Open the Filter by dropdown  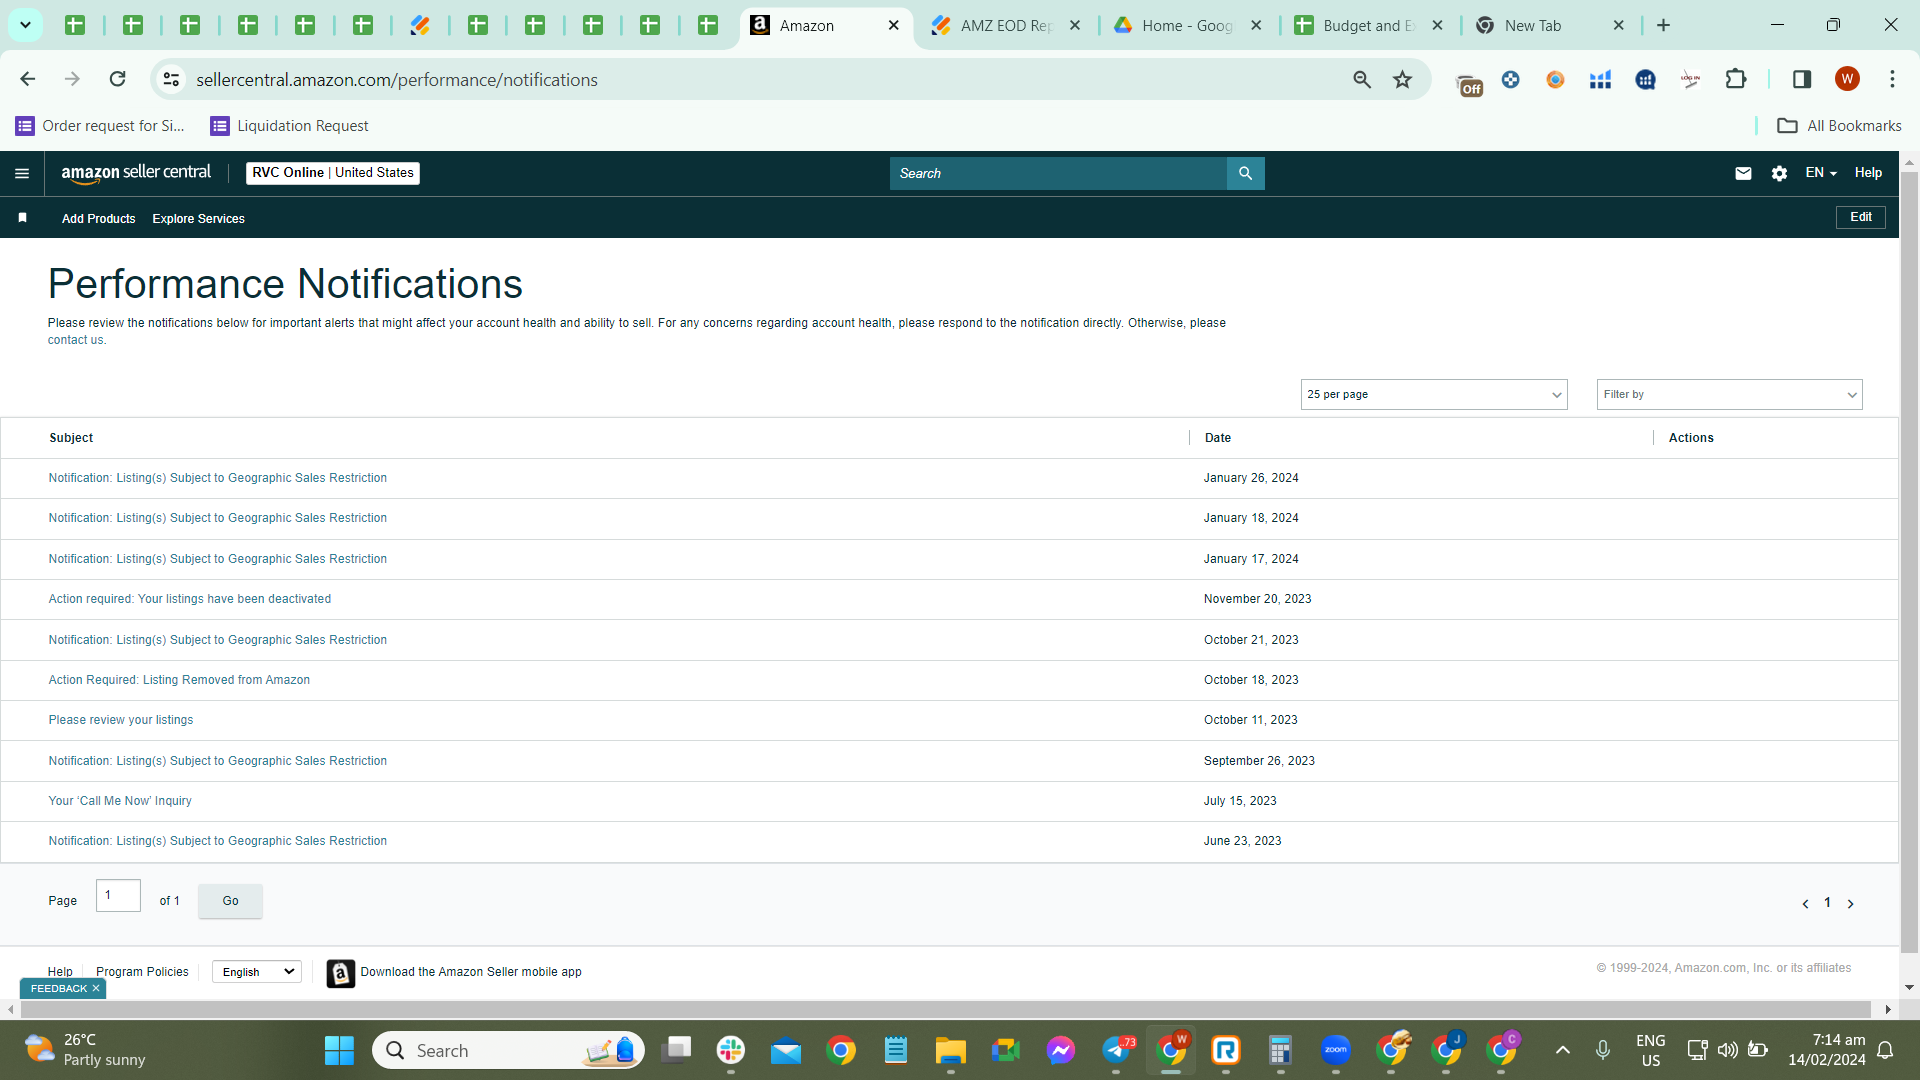tap(1729, 394)
